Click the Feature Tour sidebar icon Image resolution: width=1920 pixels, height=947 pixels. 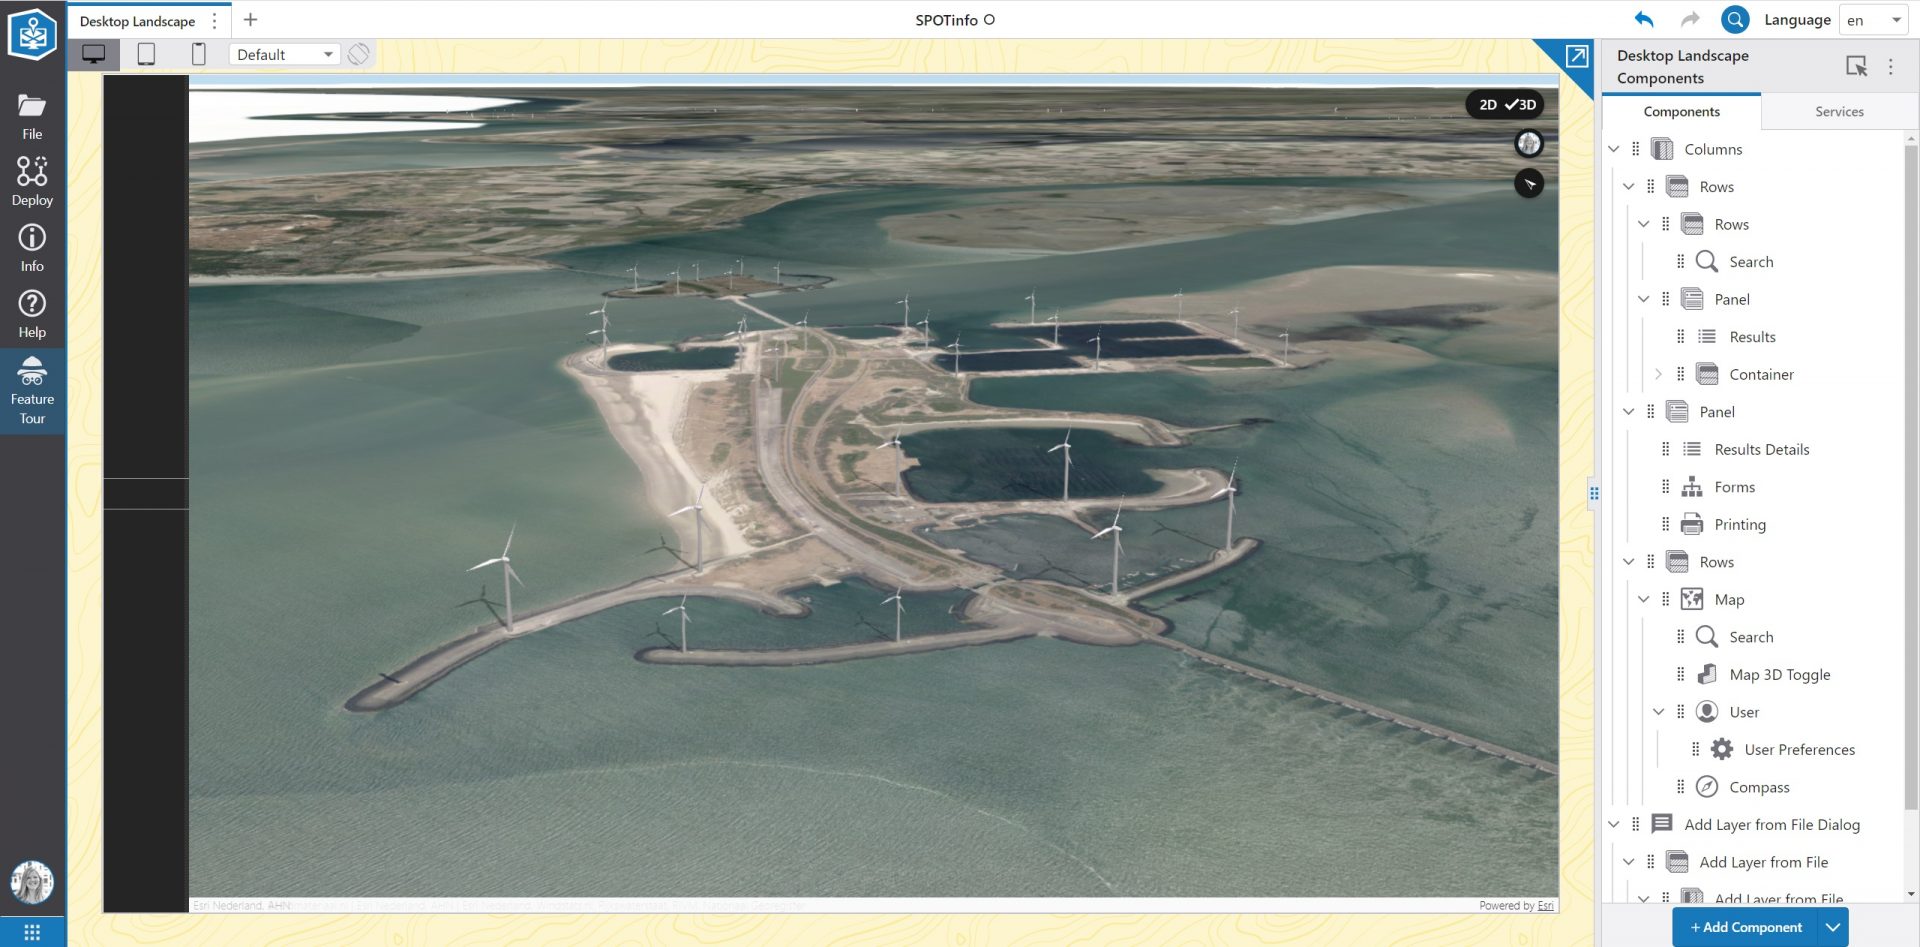[x=33, y=390]
